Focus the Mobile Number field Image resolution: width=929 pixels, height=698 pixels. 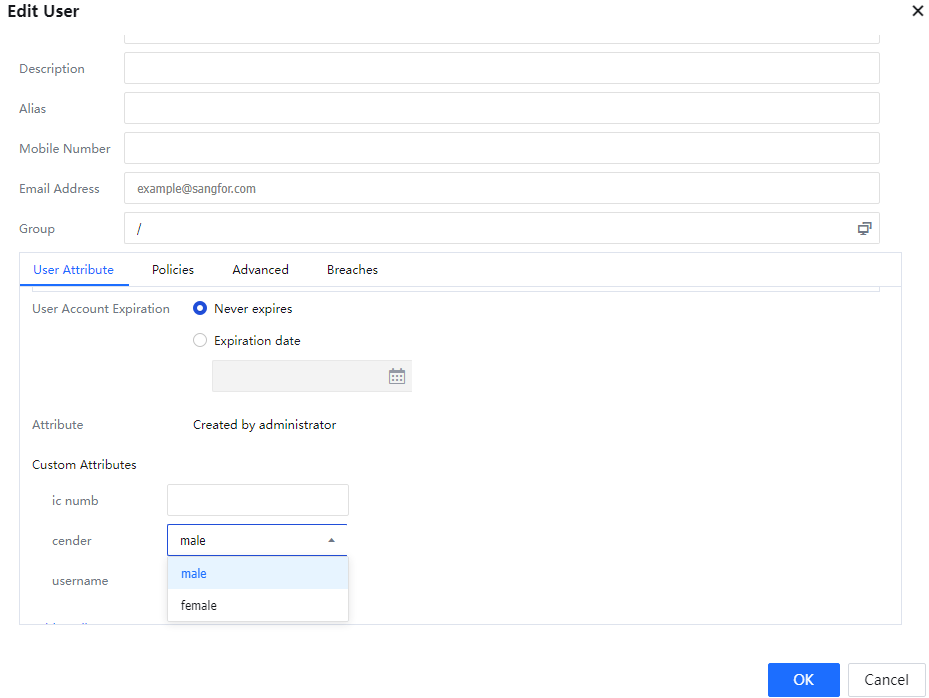point(501,148)
